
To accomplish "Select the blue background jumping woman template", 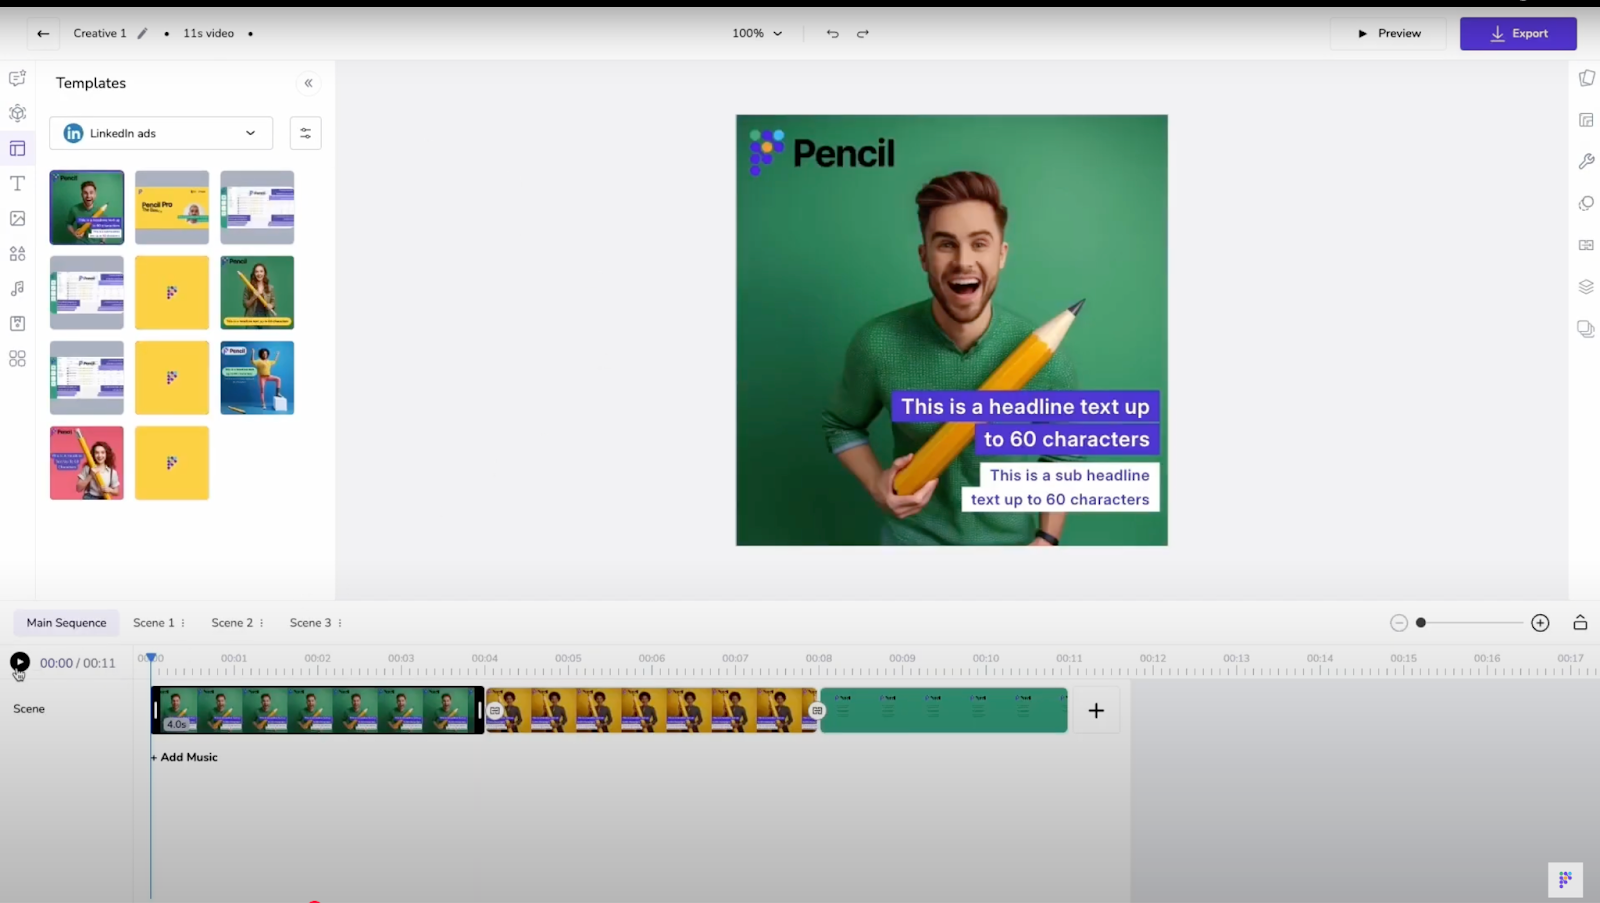I will coord(257,378).
